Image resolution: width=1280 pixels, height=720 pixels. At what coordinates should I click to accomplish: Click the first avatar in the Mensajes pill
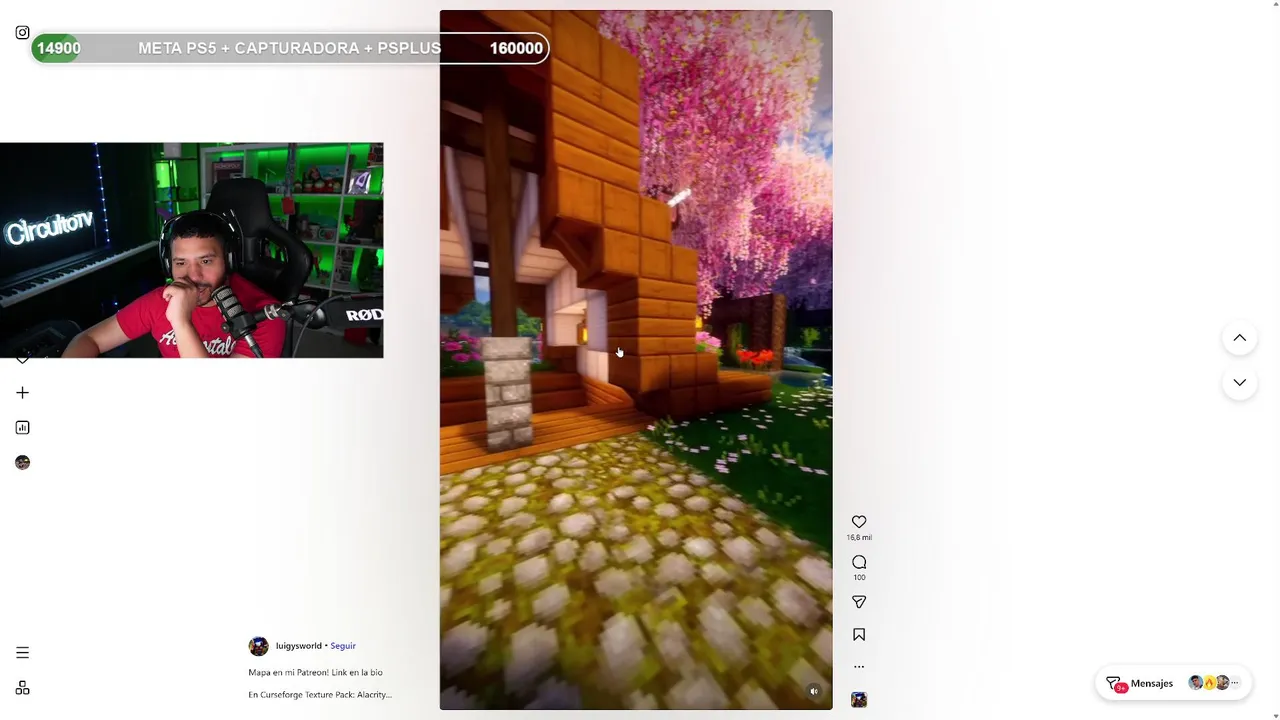1195,683
